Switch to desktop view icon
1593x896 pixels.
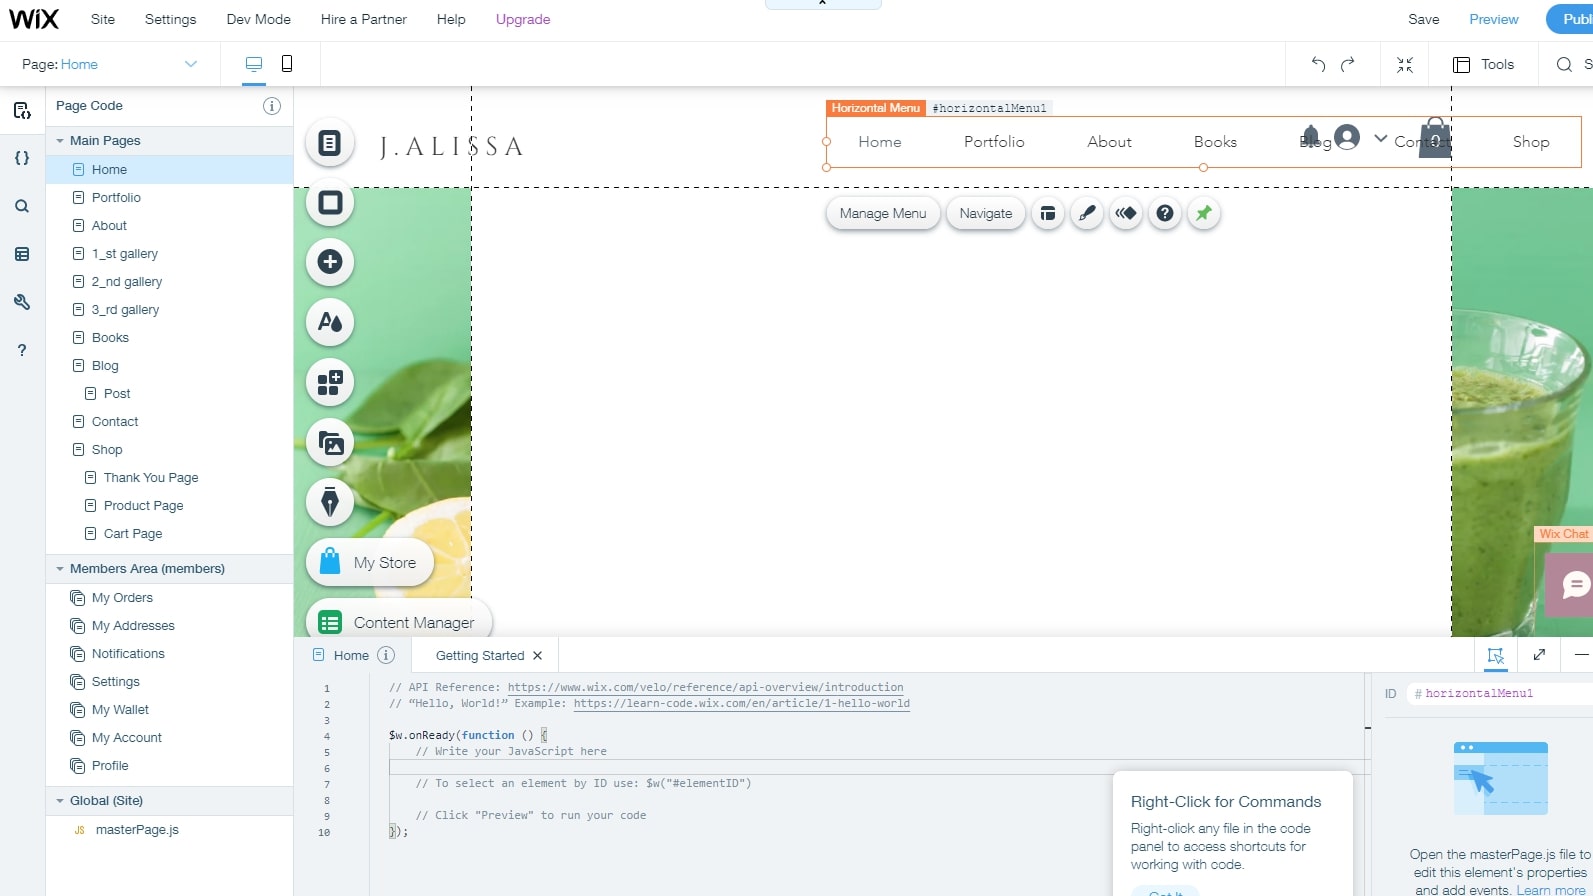tap(254, 64)
